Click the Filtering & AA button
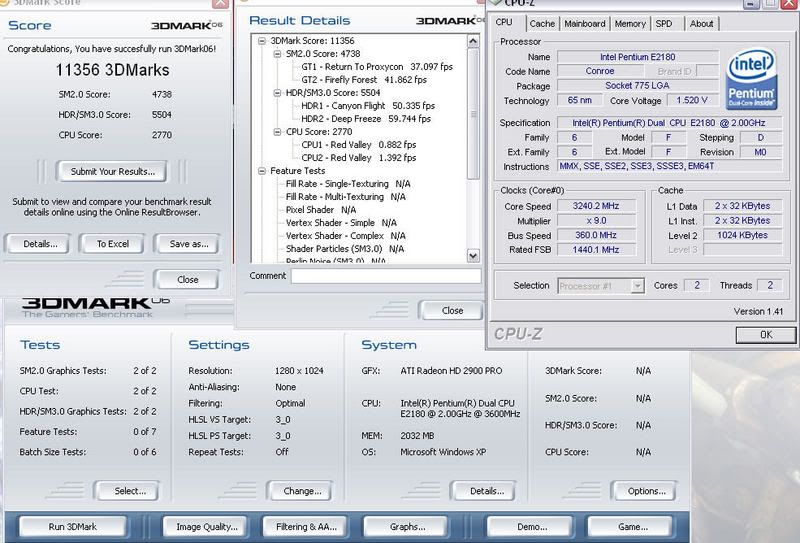The width and height of the screenshot is (800, 543). point(304,526)
